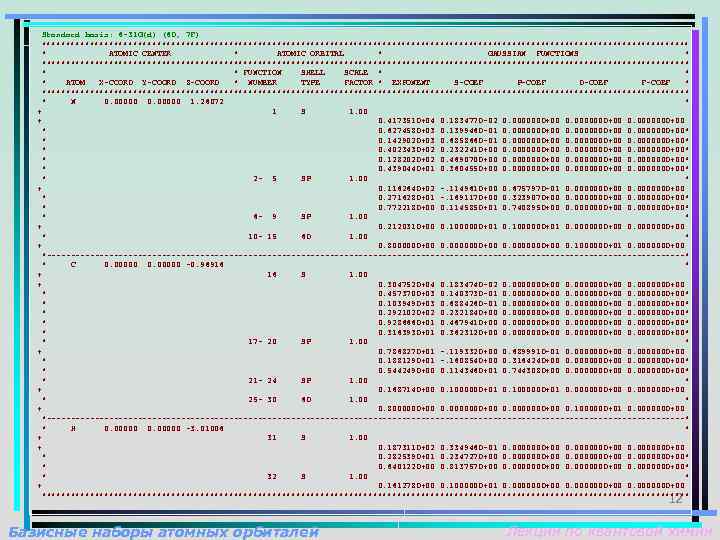The width and height of the screenshot is (720, 540).
Task: Click function number '21- 24'
Action: tap(263, 381)
